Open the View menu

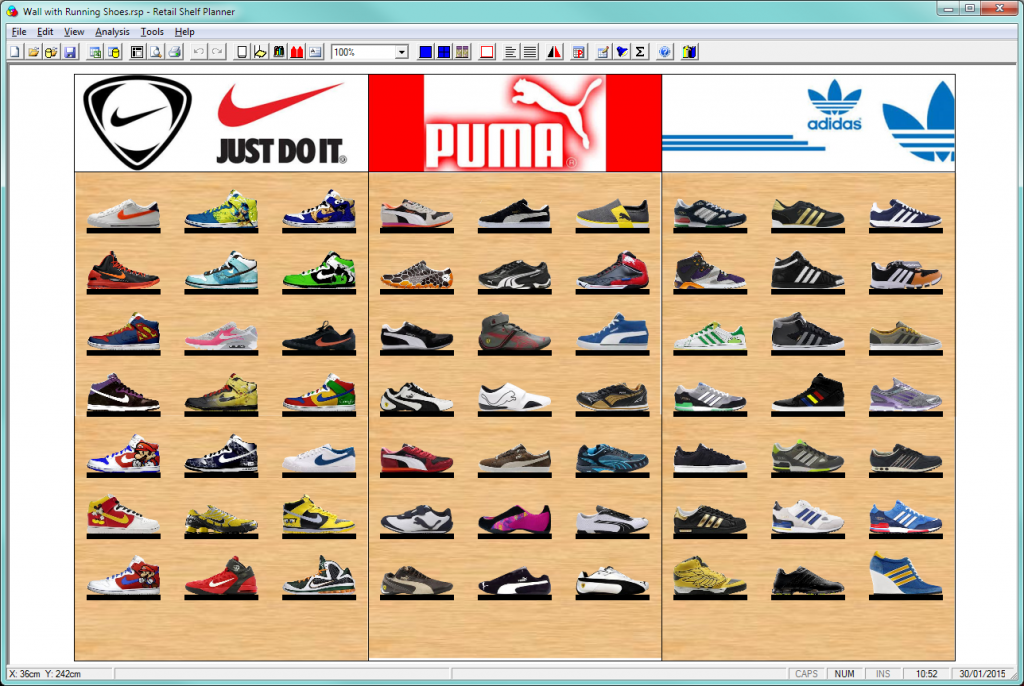74,31
